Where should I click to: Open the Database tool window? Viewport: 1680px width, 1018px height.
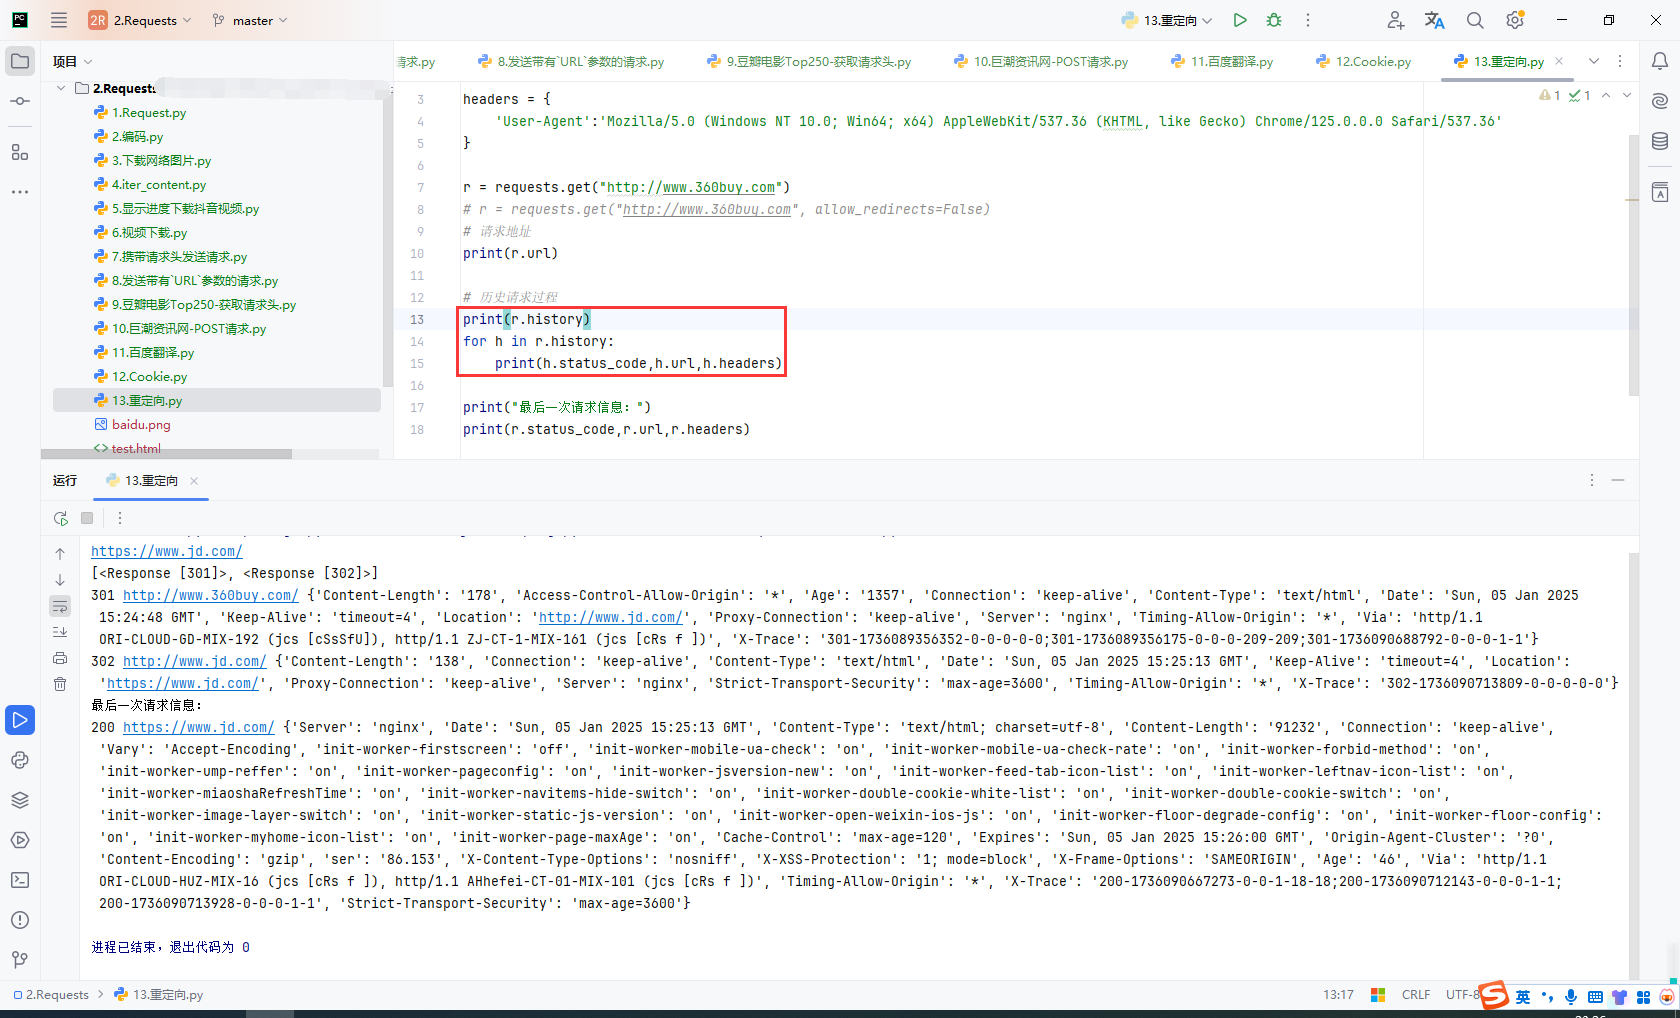point(1660,141)
